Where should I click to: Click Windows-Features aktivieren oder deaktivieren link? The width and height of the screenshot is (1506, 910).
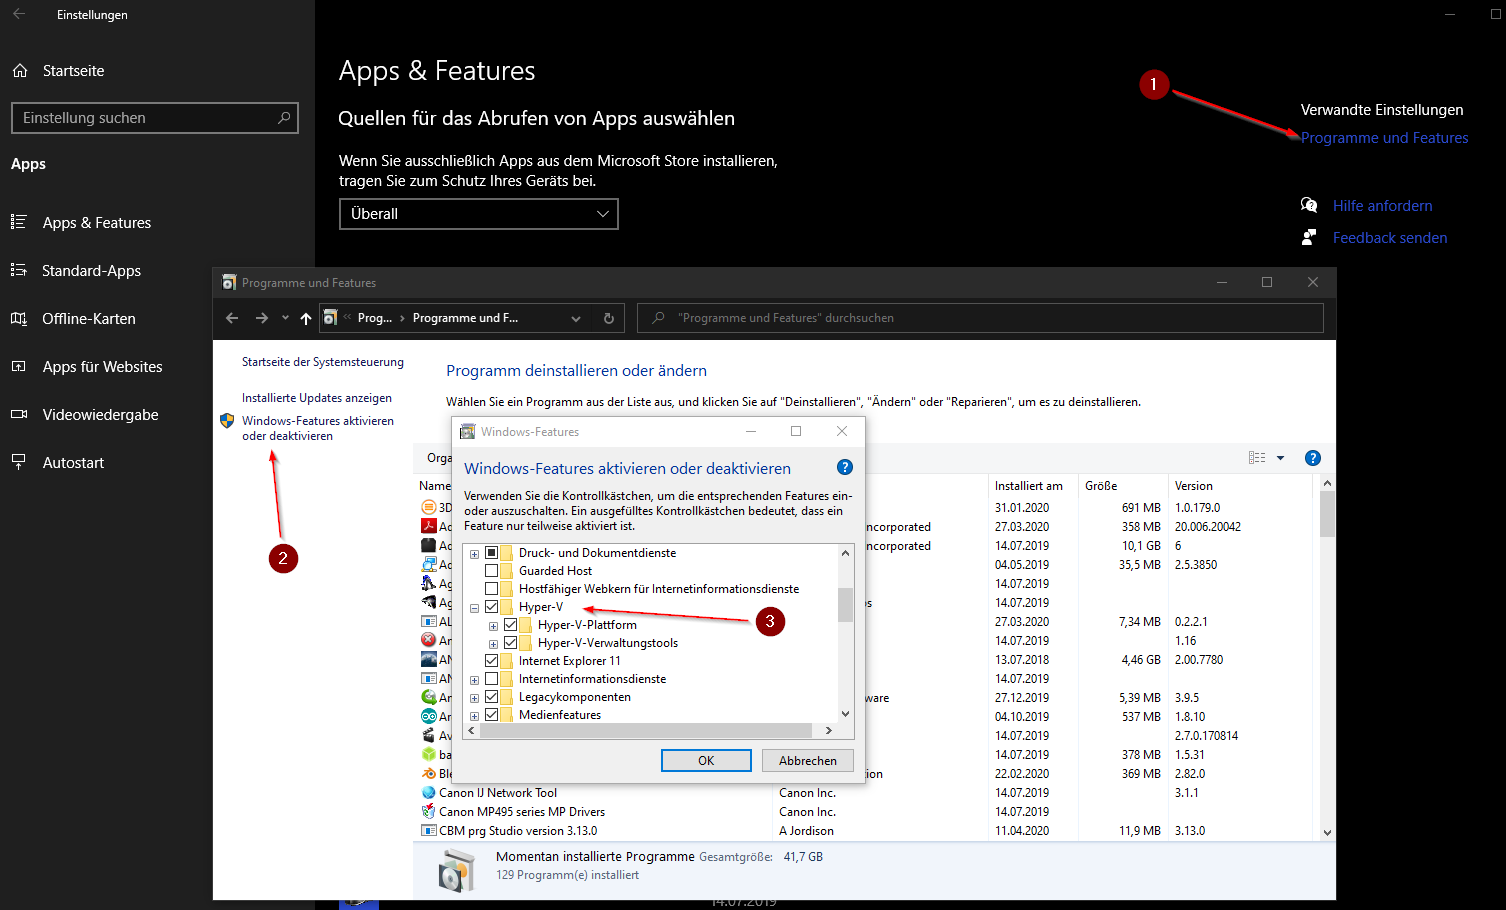pos(318,428)
